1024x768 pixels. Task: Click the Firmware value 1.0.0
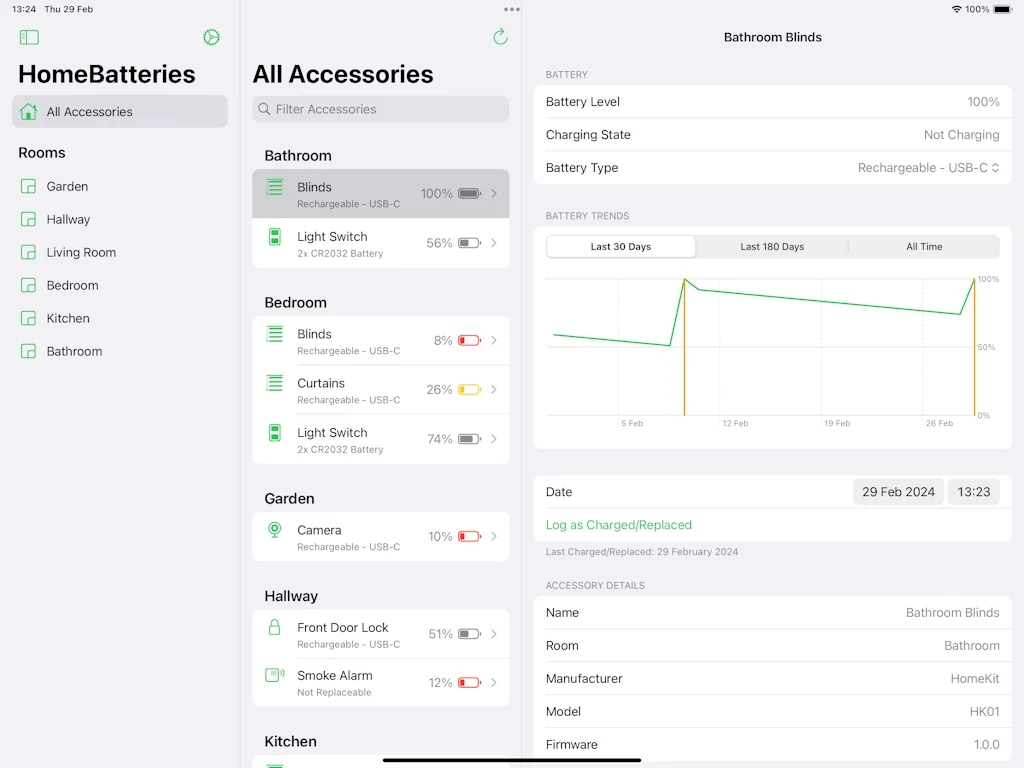pos(986,744)
